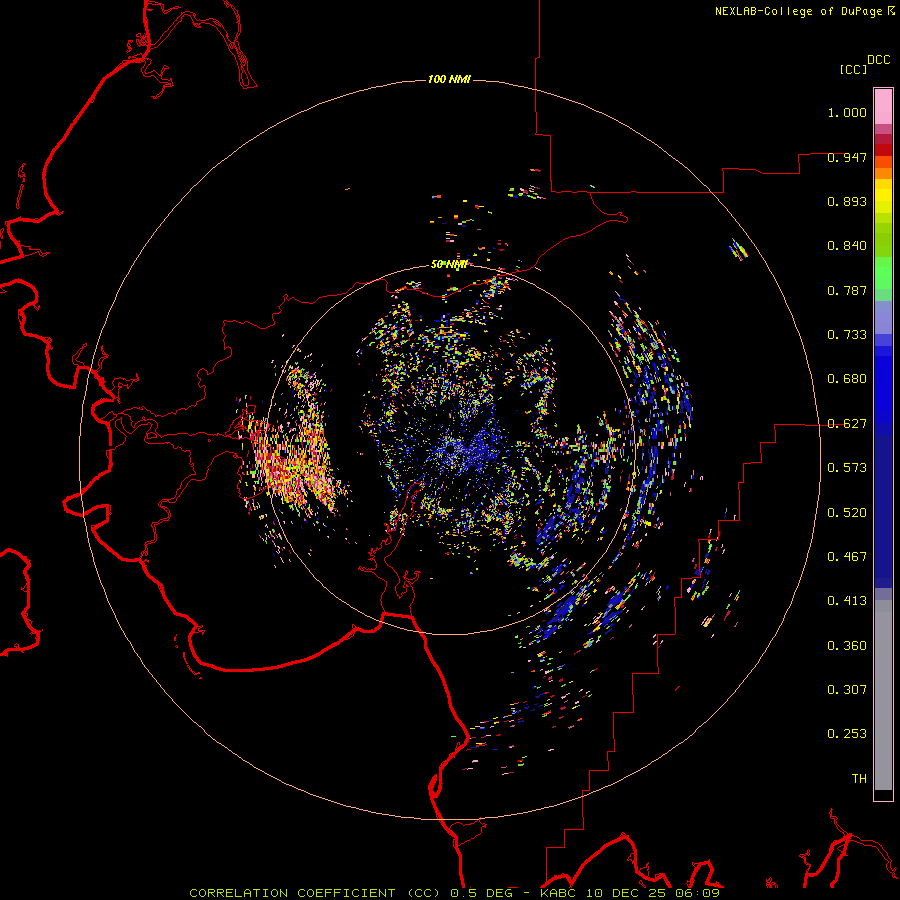Click the 0.5 DEG elevation text in caption
Viewport: 900px width, 900px height.
(x=482, y=893)
